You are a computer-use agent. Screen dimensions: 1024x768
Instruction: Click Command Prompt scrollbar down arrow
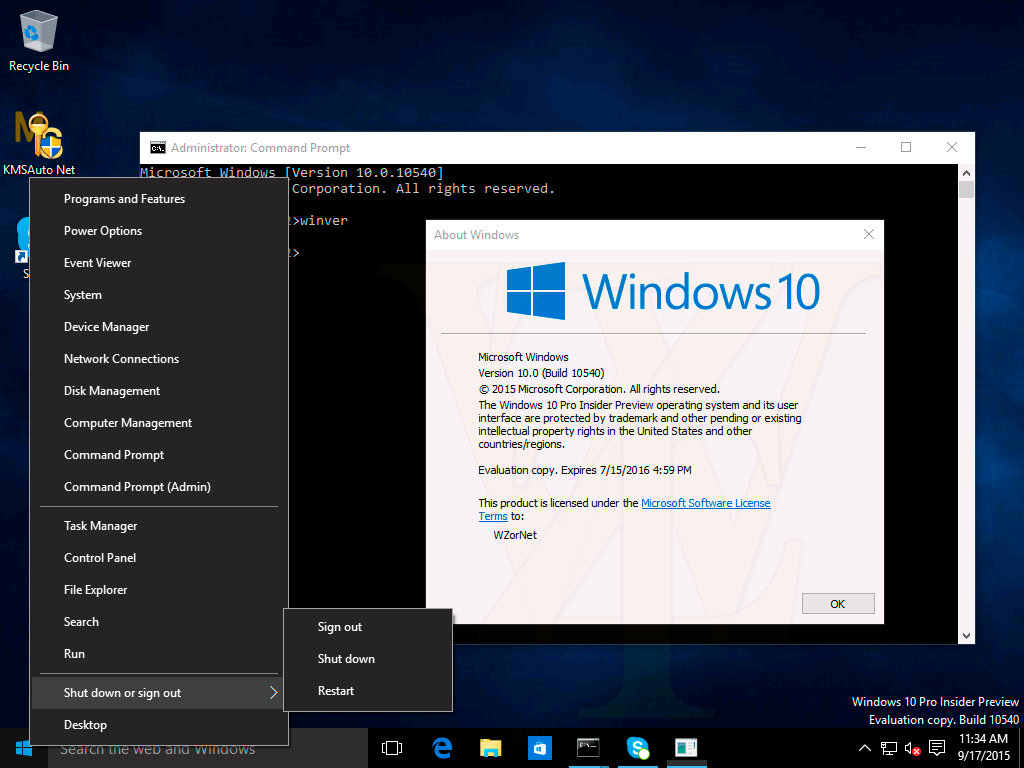[x=967, y=636]
